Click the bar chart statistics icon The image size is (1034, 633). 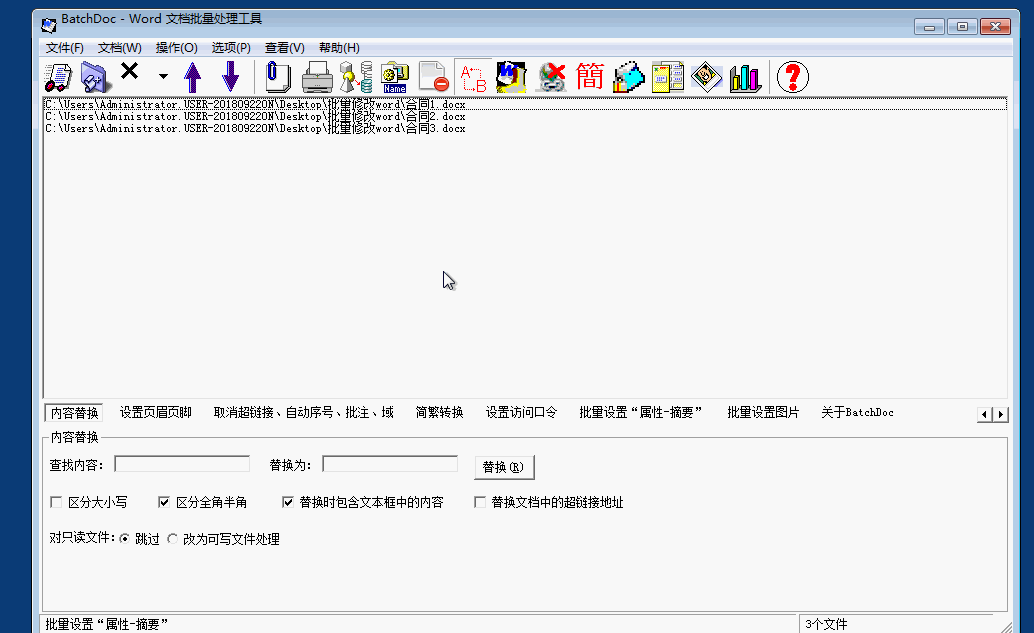pos(745,77)
